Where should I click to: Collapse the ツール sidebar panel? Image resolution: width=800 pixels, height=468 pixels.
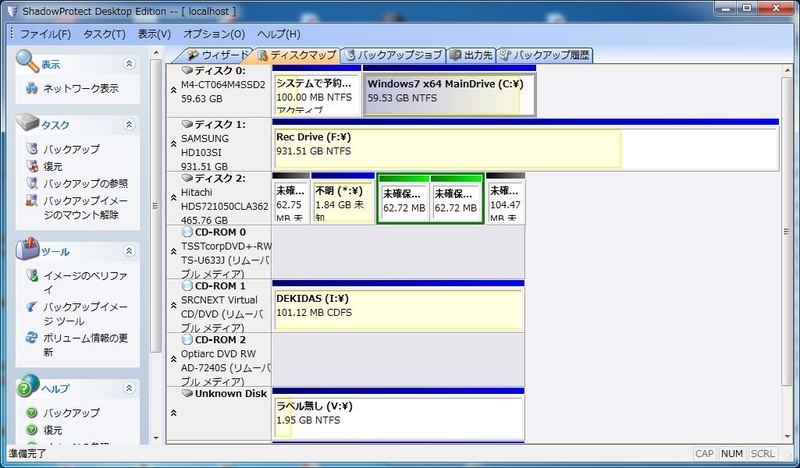point(129,251)
